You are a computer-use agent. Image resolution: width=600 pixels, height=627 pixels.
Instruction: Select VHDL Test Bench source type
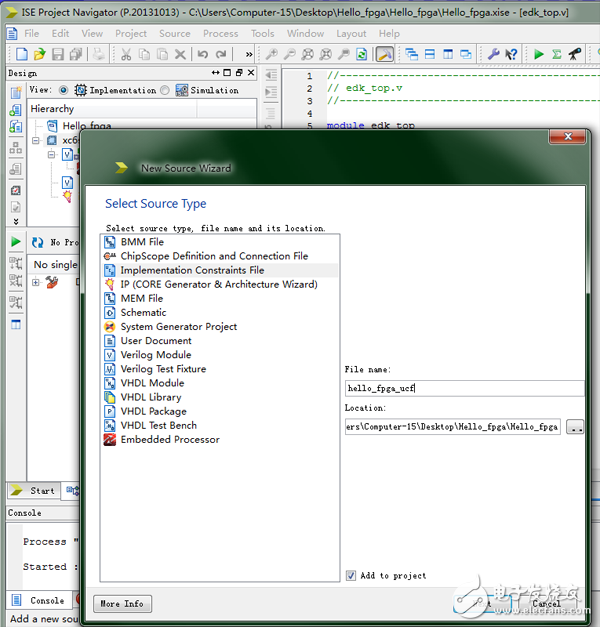(x=158, y=425)
